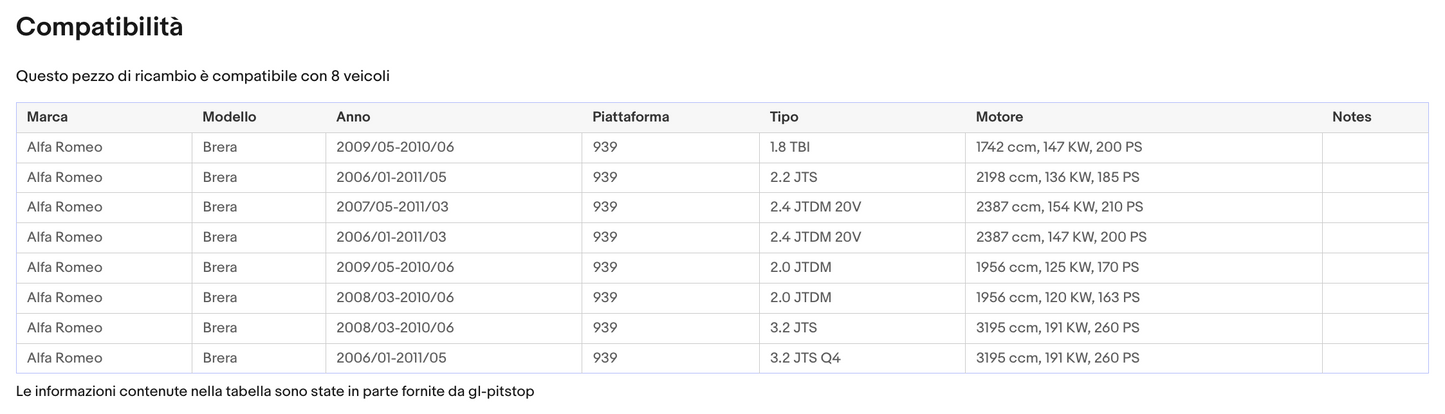Select the Modello column header
This screenshot has width=1445, height=414.
click(x=229, y=117)
